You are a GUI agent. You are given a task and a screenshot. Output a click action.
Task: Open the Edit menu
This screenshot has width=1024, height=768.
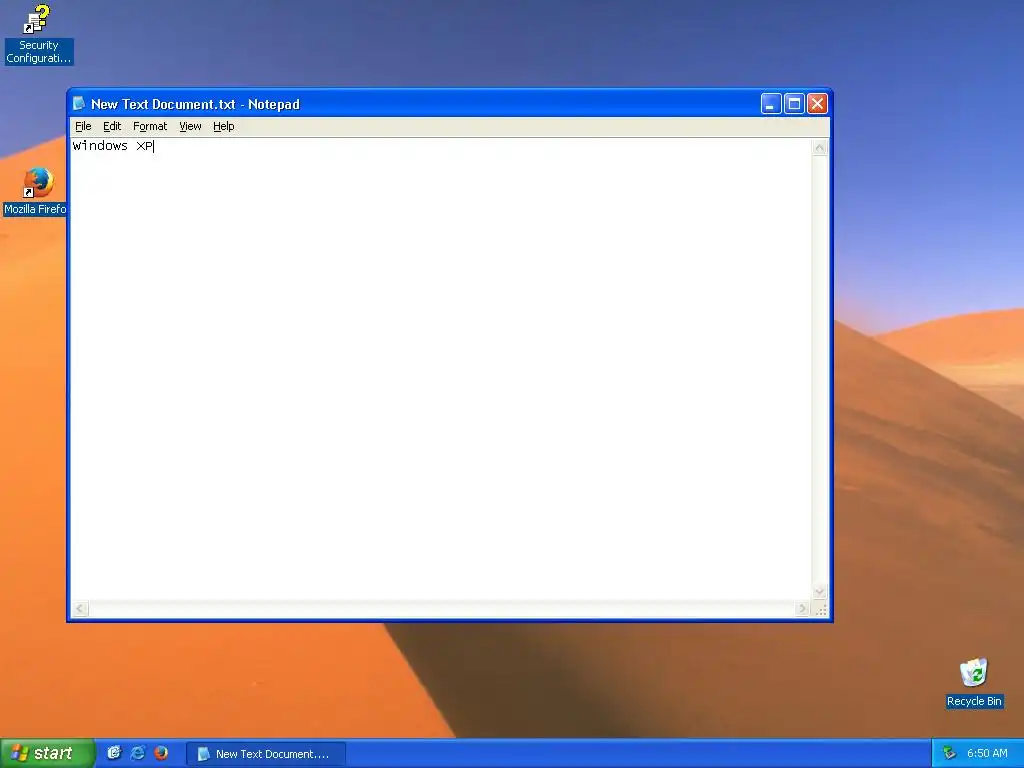pyautogui.click(x=112, y=126)
